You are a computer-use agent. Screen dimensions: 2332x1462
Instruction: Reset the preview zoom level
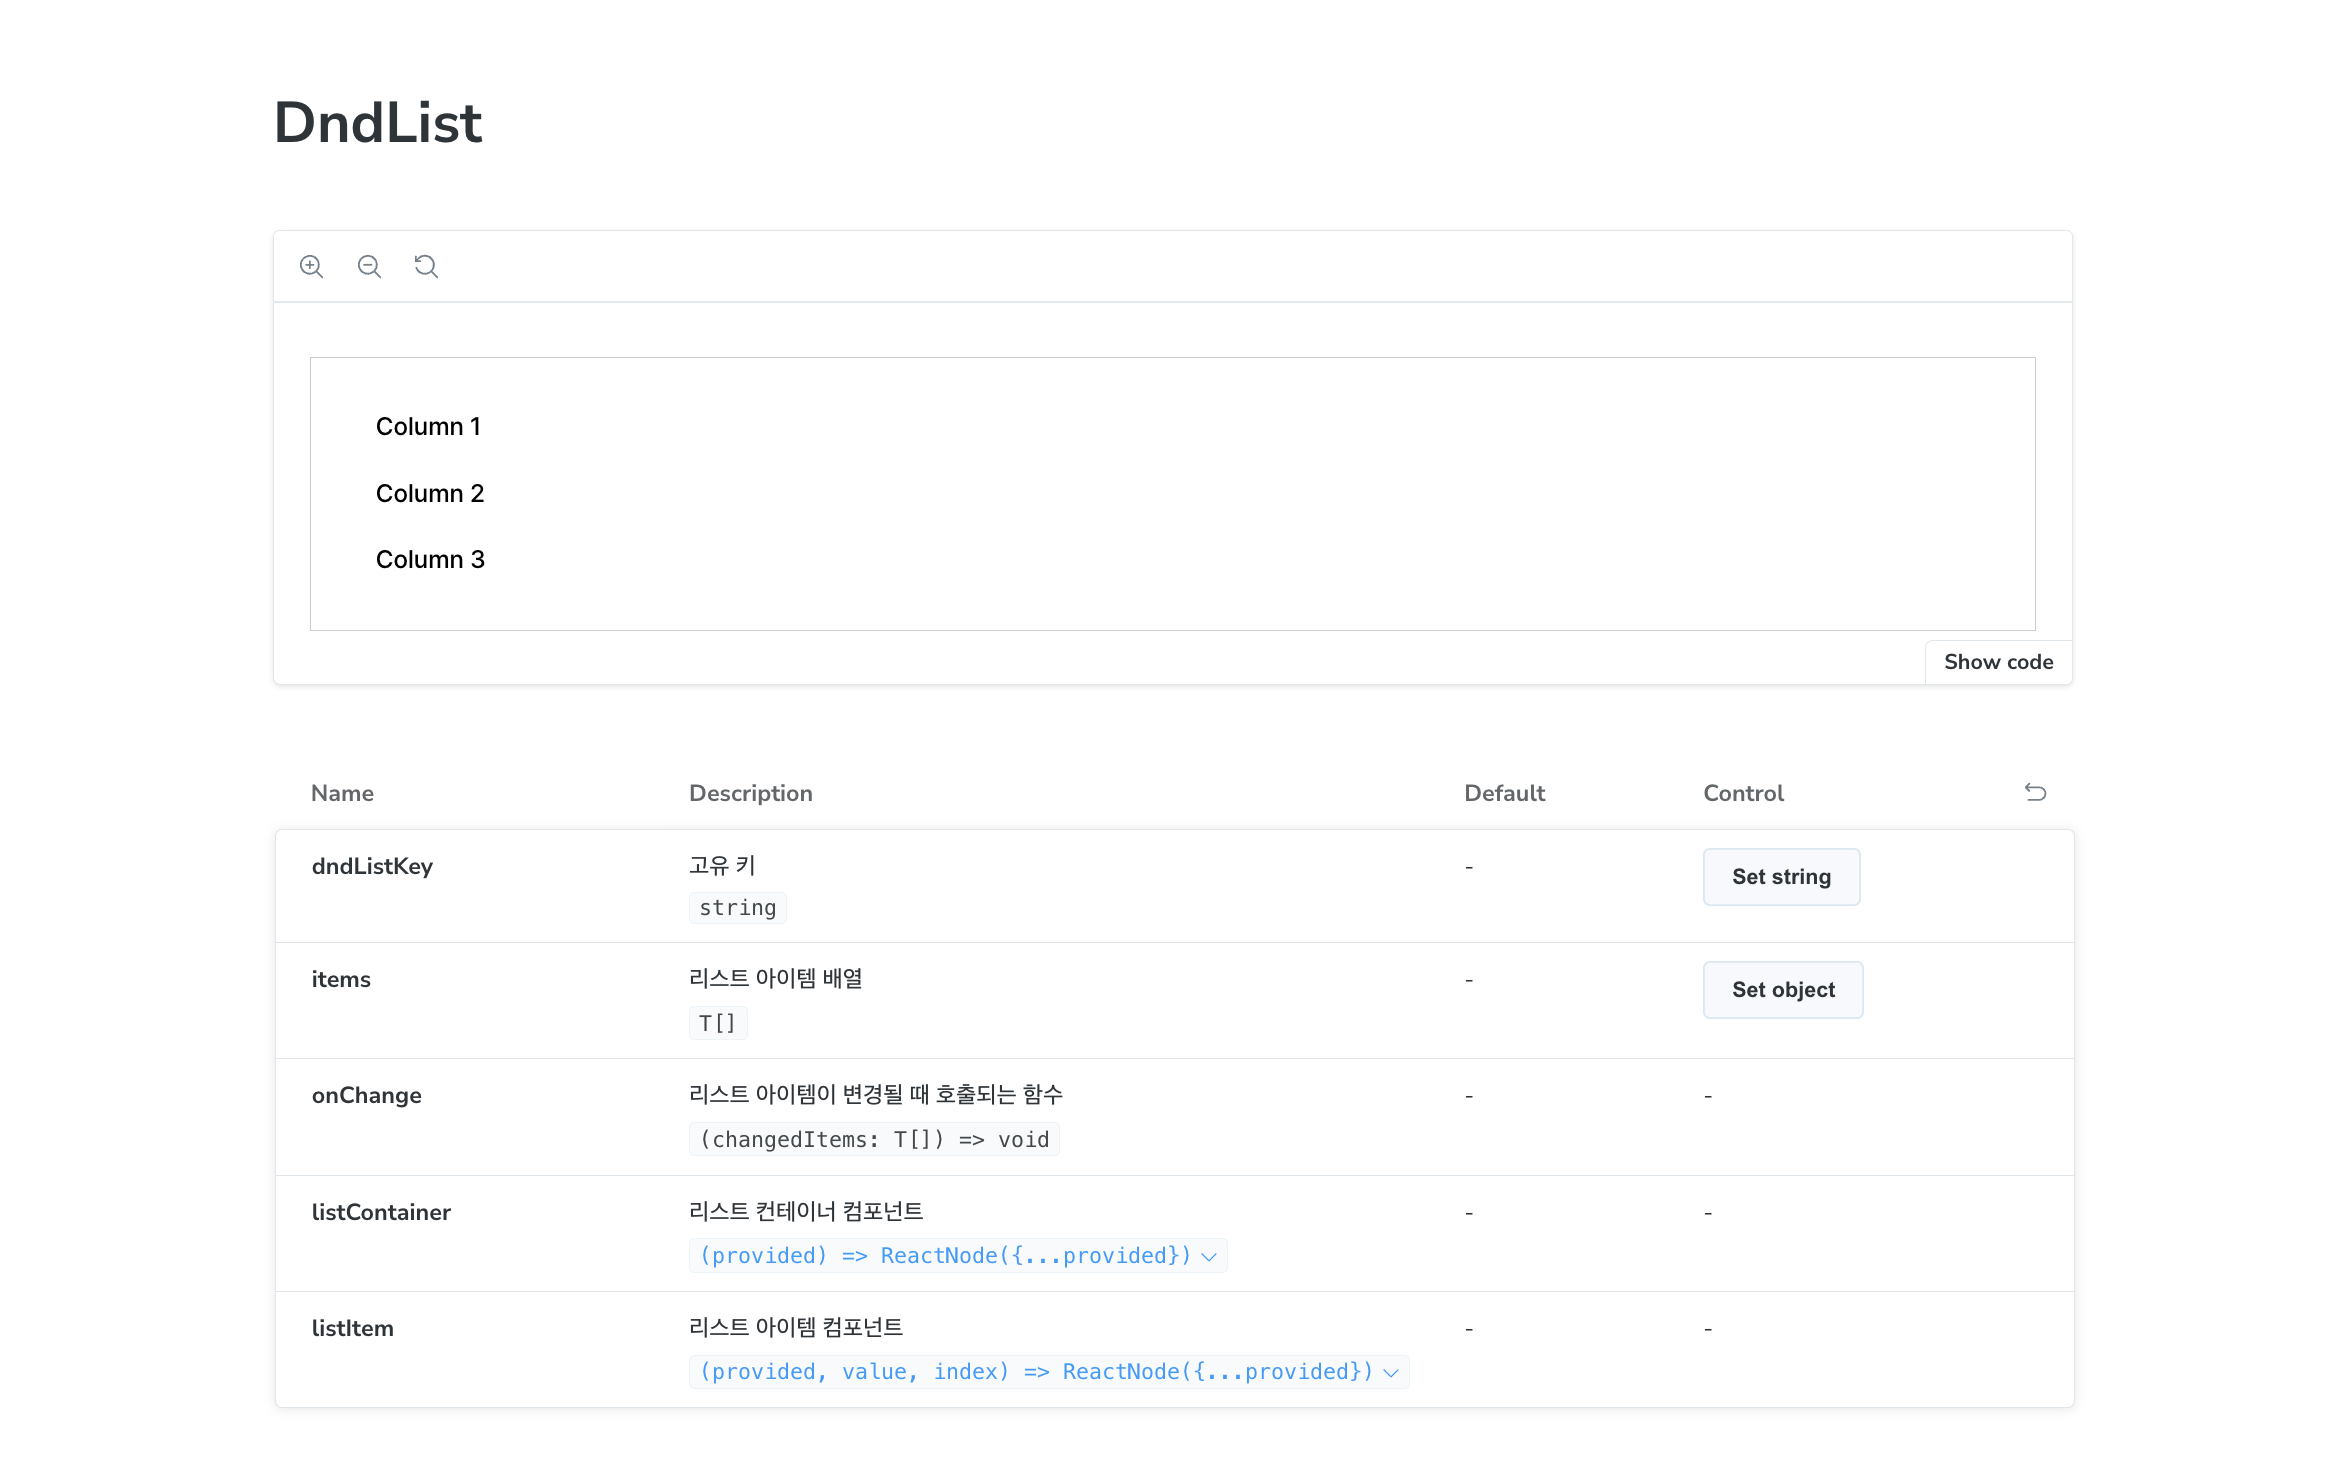(x=426, y=266)
